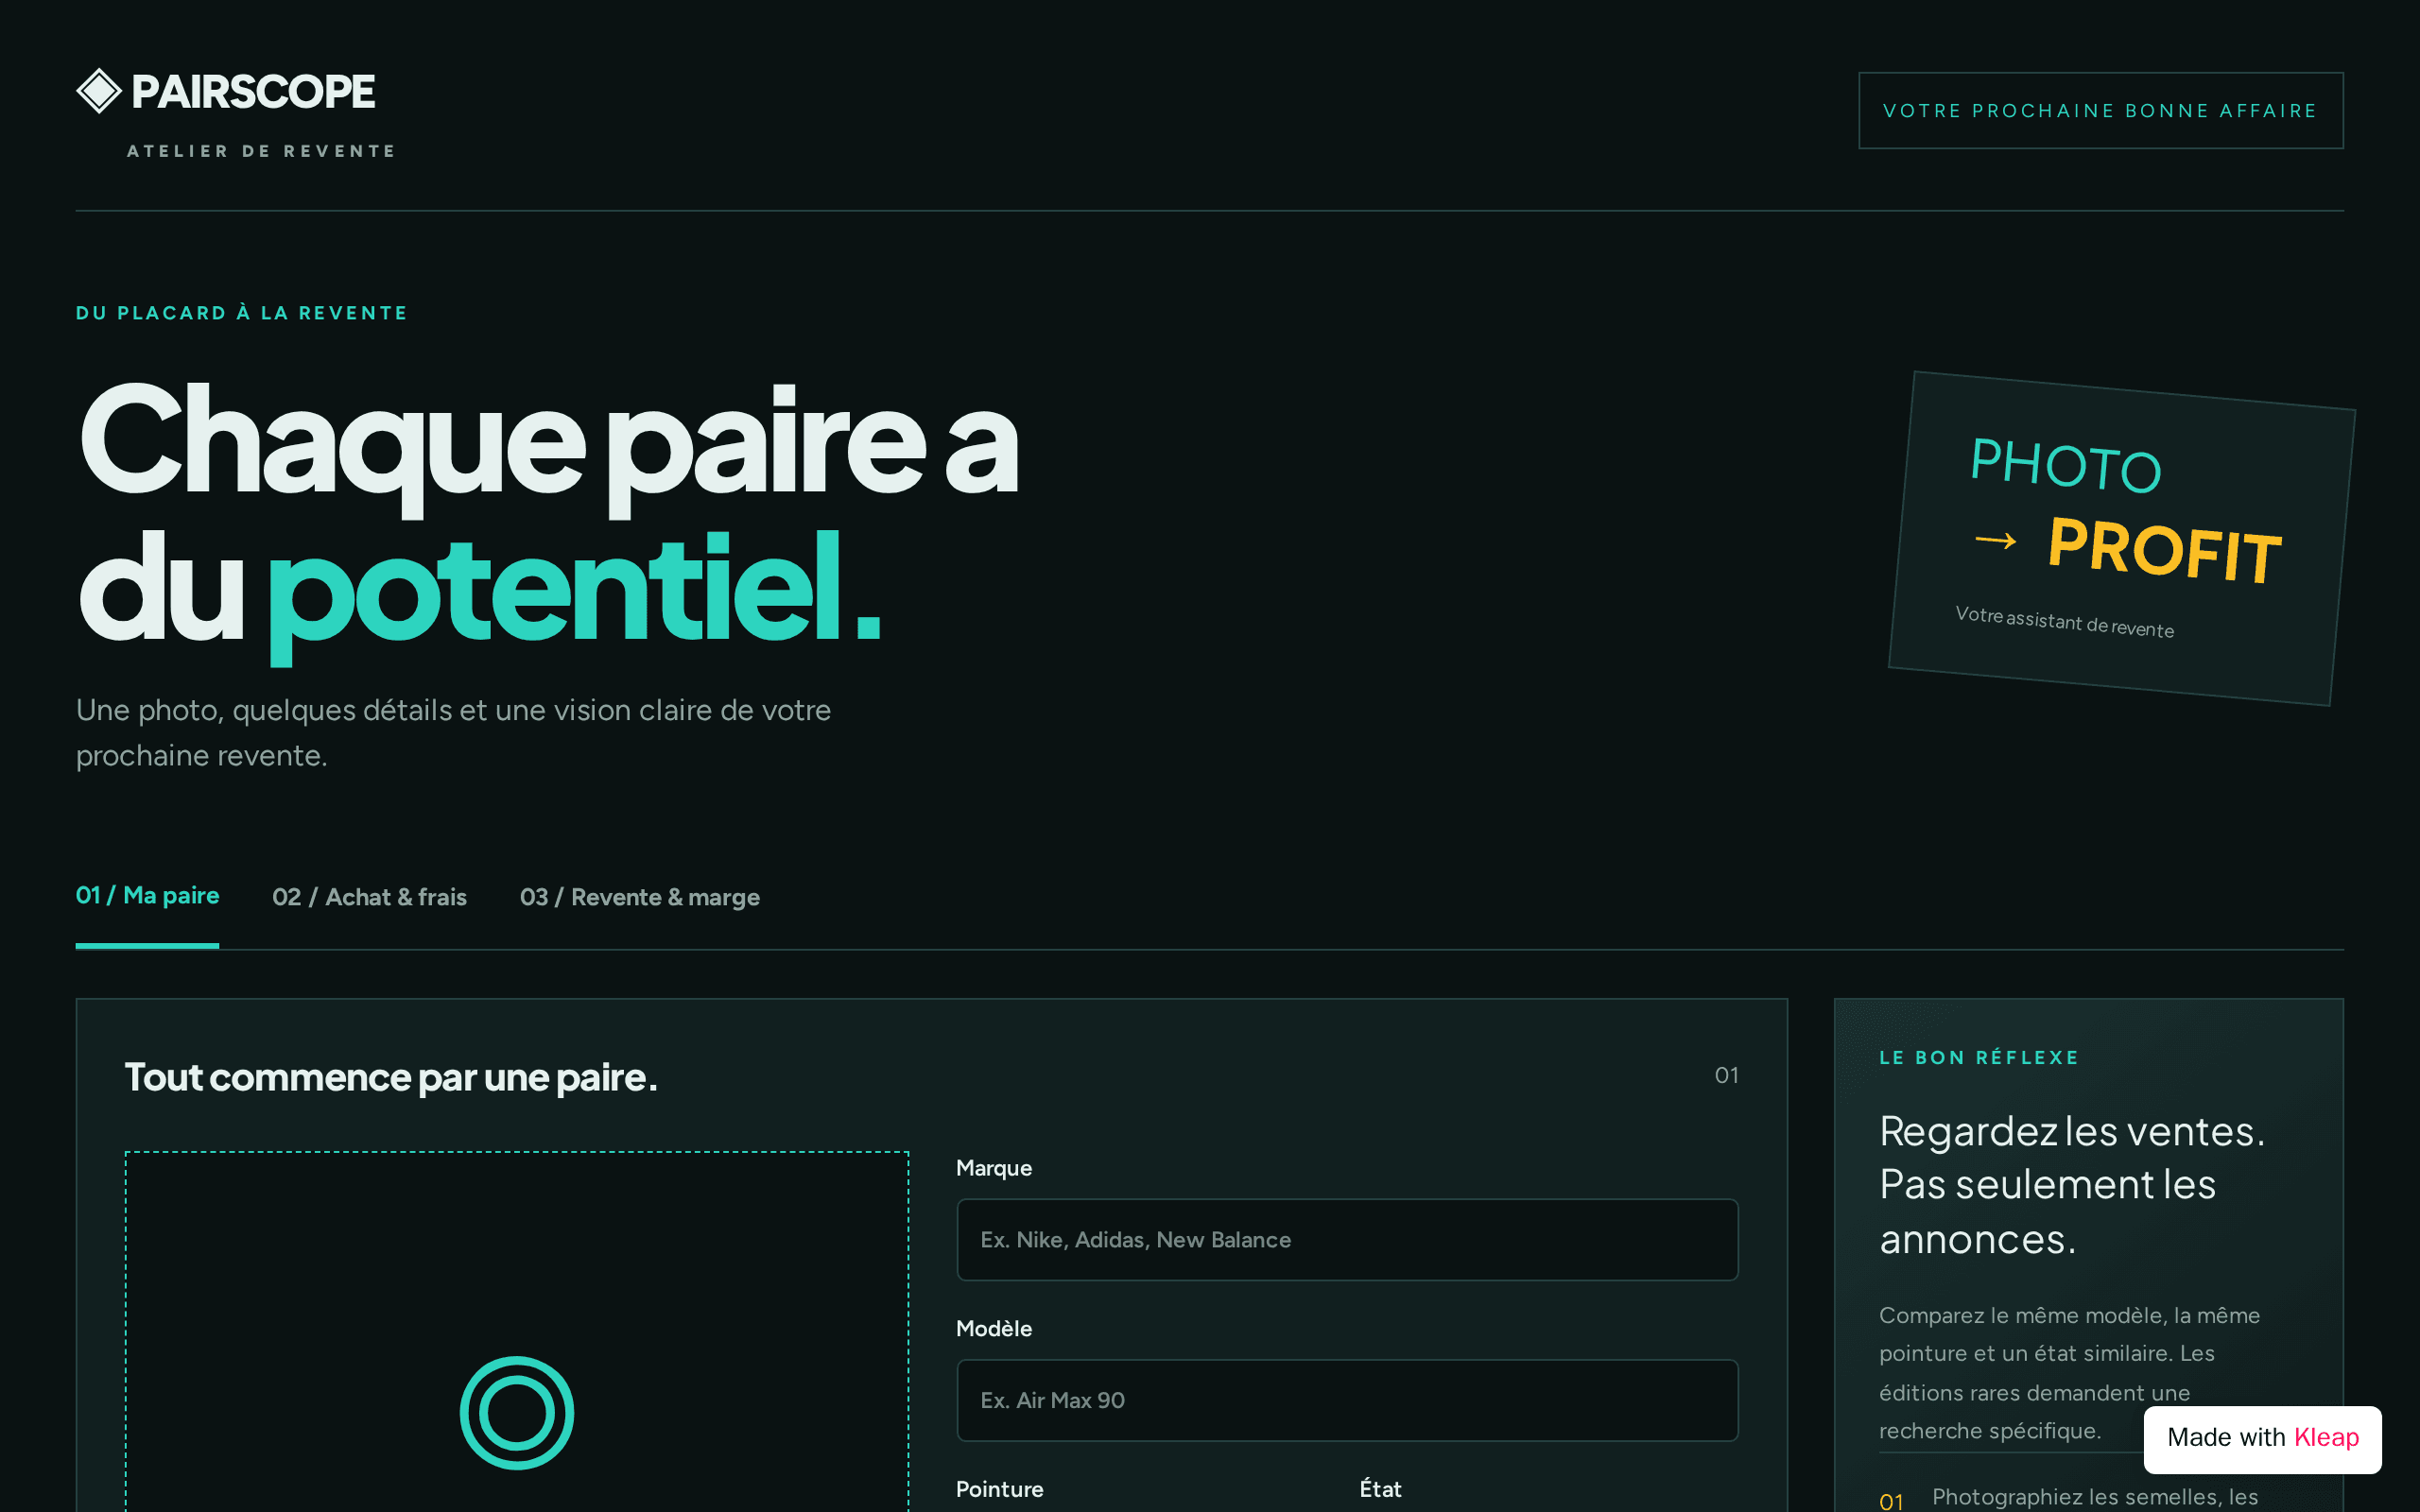This screenshot has width=2420, height=1512.
Task: Click "Votre assistant de revente" caption
Action: 2064,622
